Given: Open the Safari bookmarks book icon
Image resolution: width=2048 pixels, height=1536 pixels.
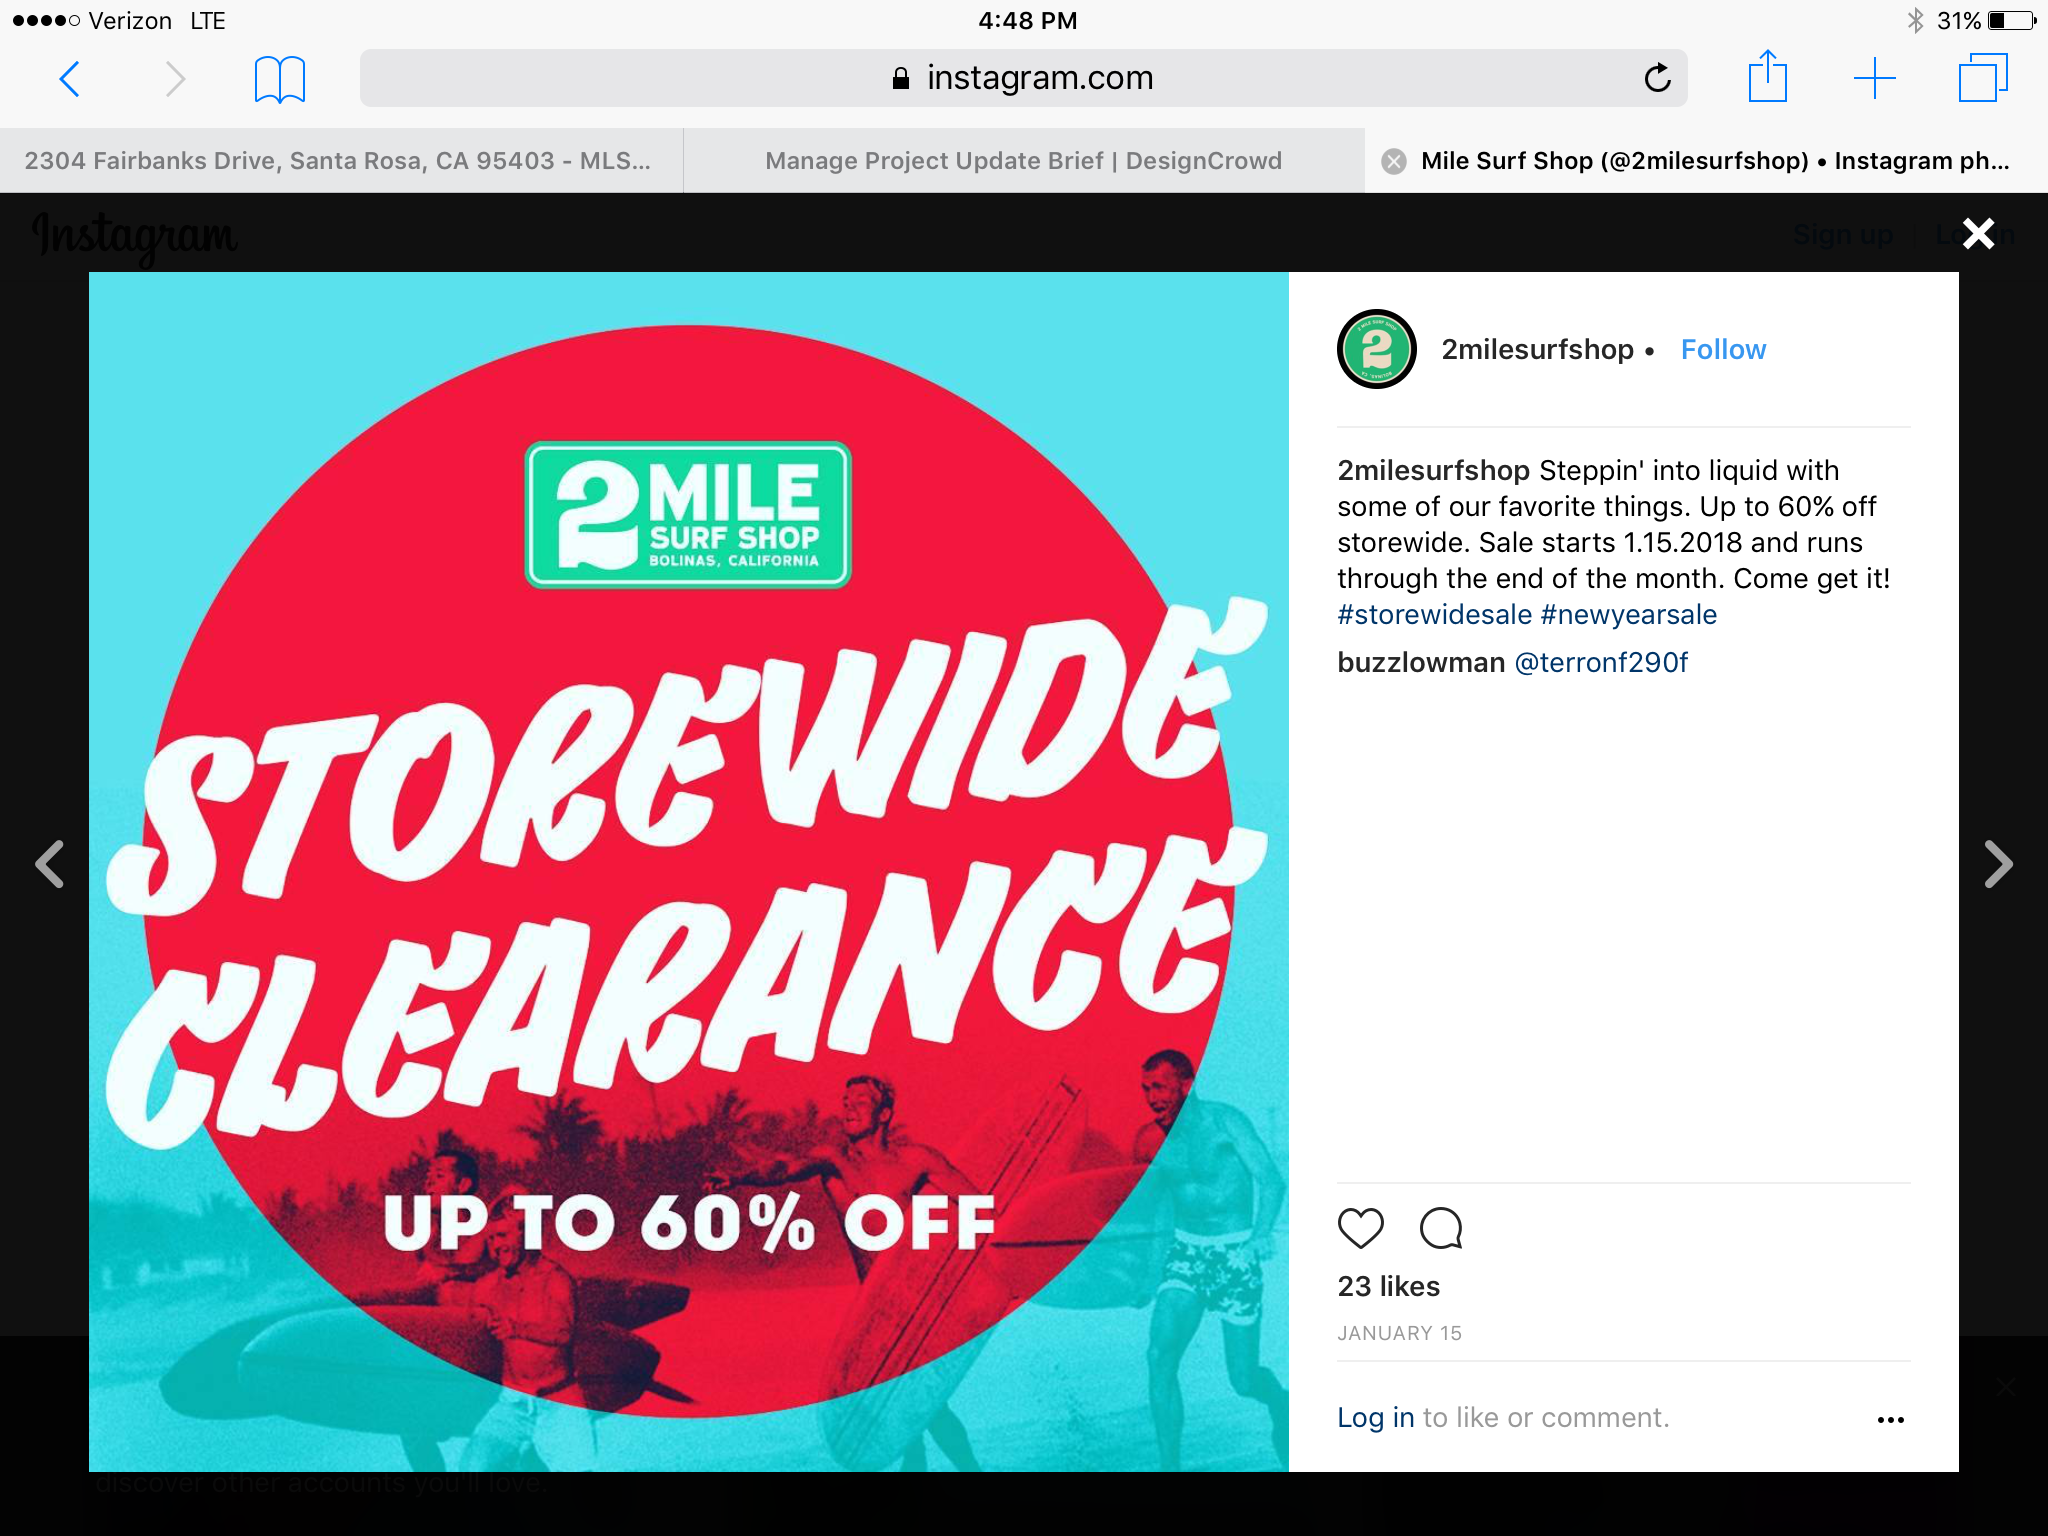Looking at the screenshot, I should pyautogui.click(x=280, y=79).
